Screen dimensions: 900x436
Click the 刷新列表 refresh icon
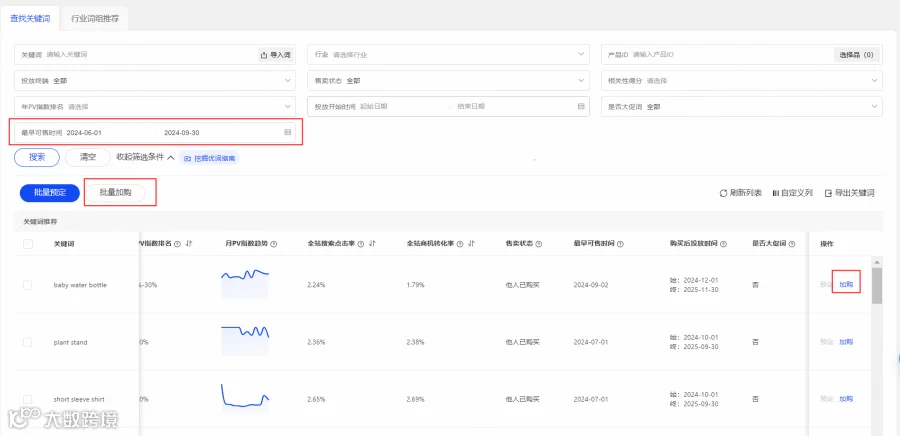pyautogui.click(x=723, y=193)
